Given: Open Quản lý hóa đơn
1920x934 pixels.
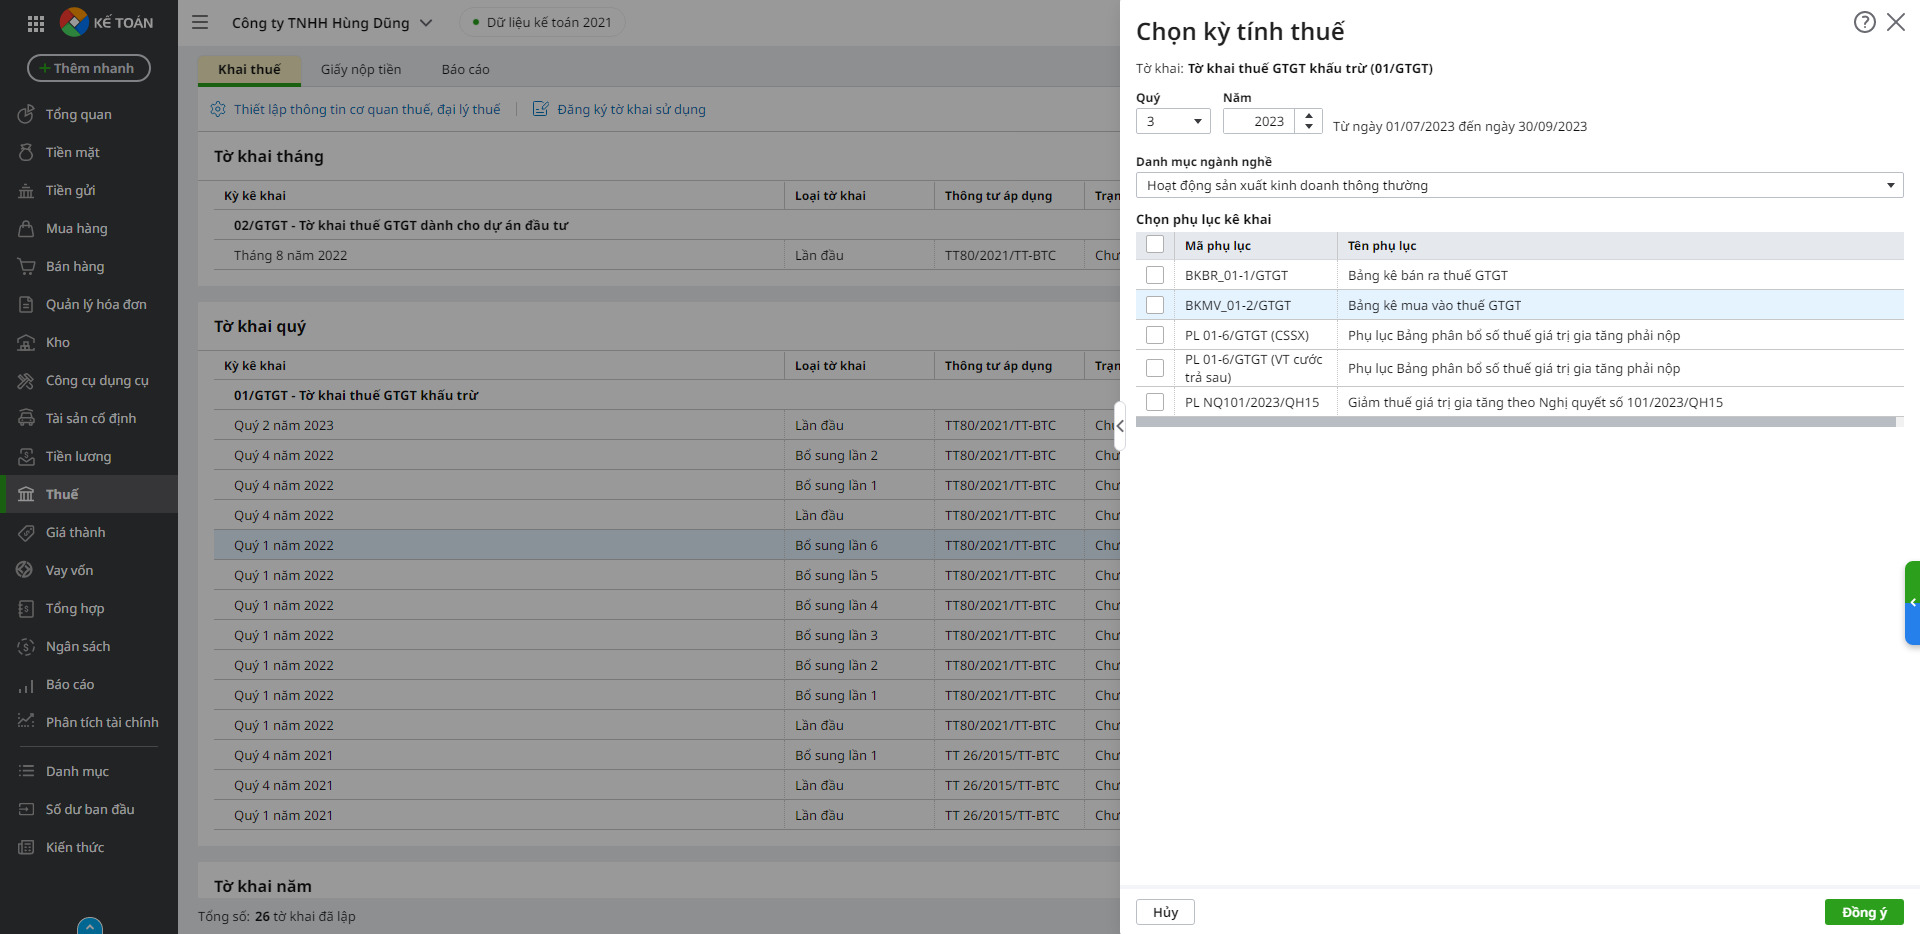Looking at the screenshot, I should tap(89, 304).
